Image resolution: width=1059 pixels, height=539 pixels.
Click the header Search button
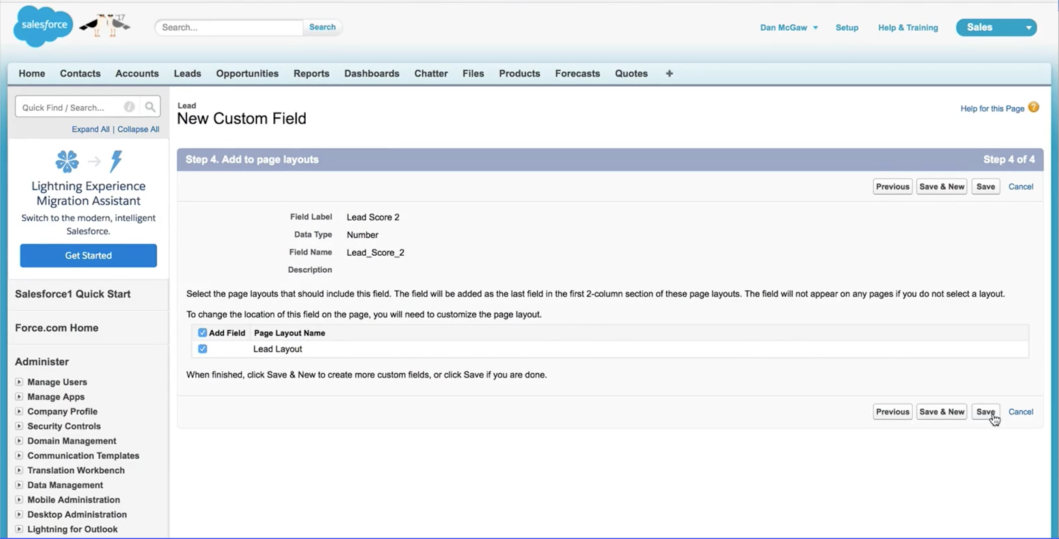click(x=322, y=27)
